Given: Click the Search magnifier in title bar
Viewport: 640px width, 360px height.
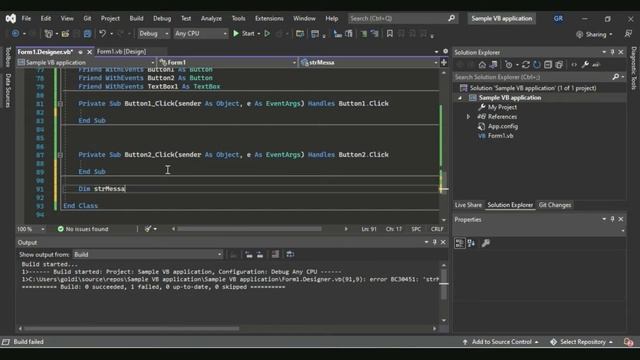Looking at the screenshot, I should 451,18.
